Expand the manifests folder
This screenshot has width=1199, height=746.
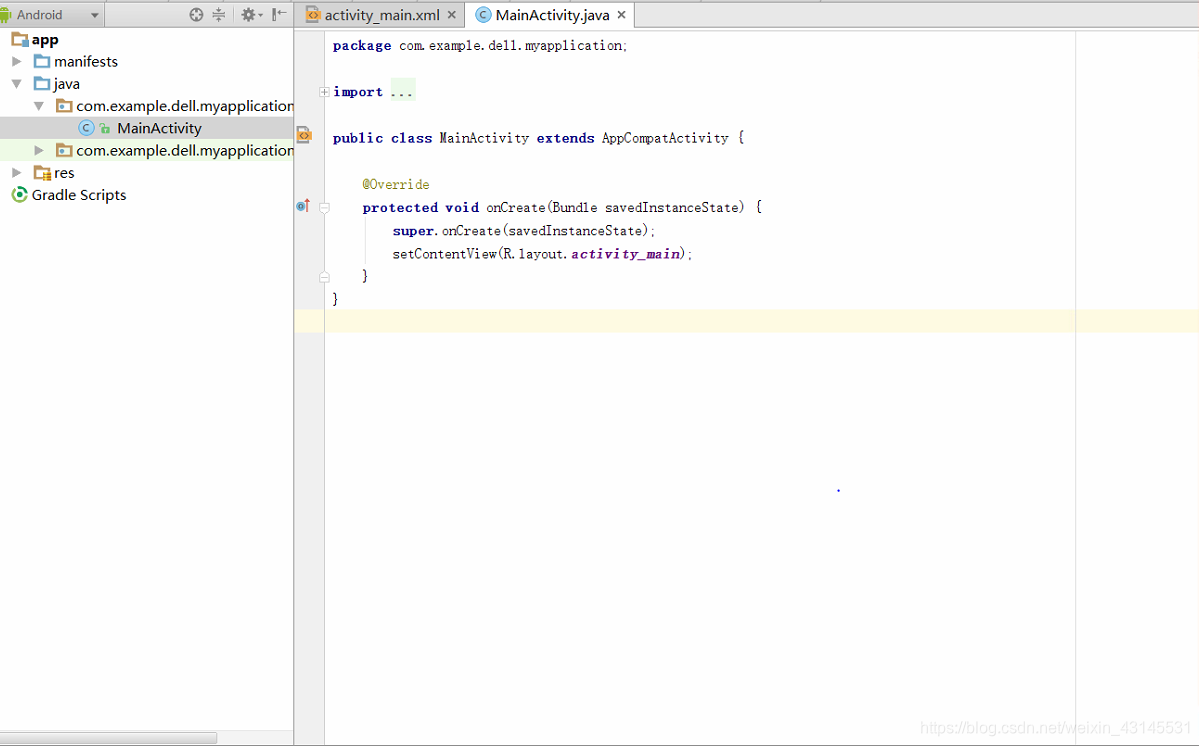click(16, 61)
